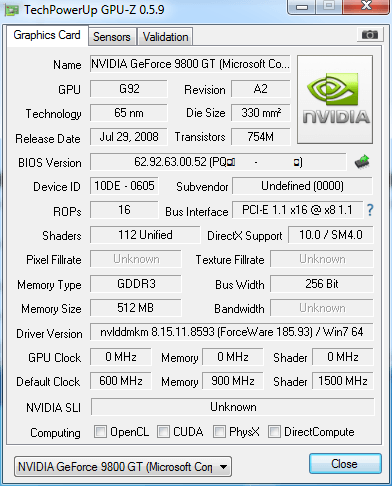Click the Shaders field 112 Unified

click(x=145, y=235)
